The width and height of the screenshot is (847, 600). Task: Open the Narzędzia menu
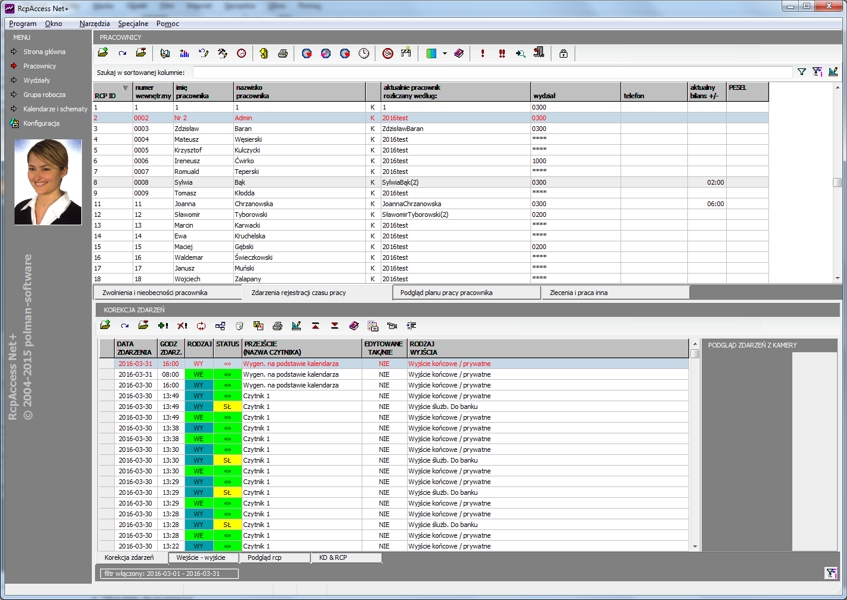point(94,23)
